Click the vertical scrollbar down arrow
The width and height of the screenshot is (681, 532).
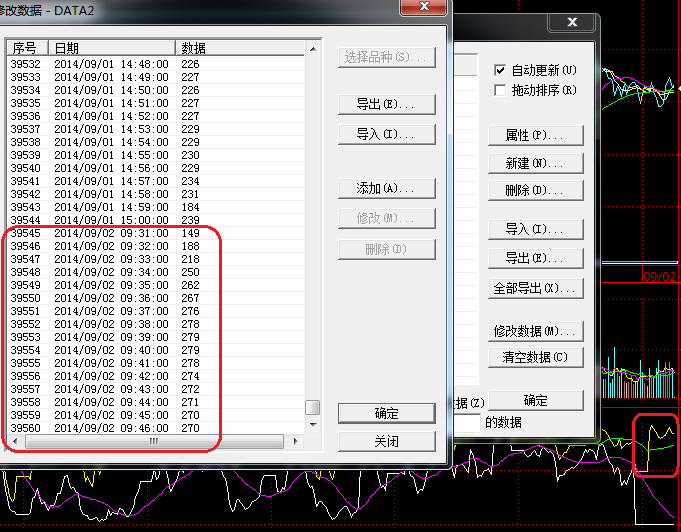(x=313, y=424)
